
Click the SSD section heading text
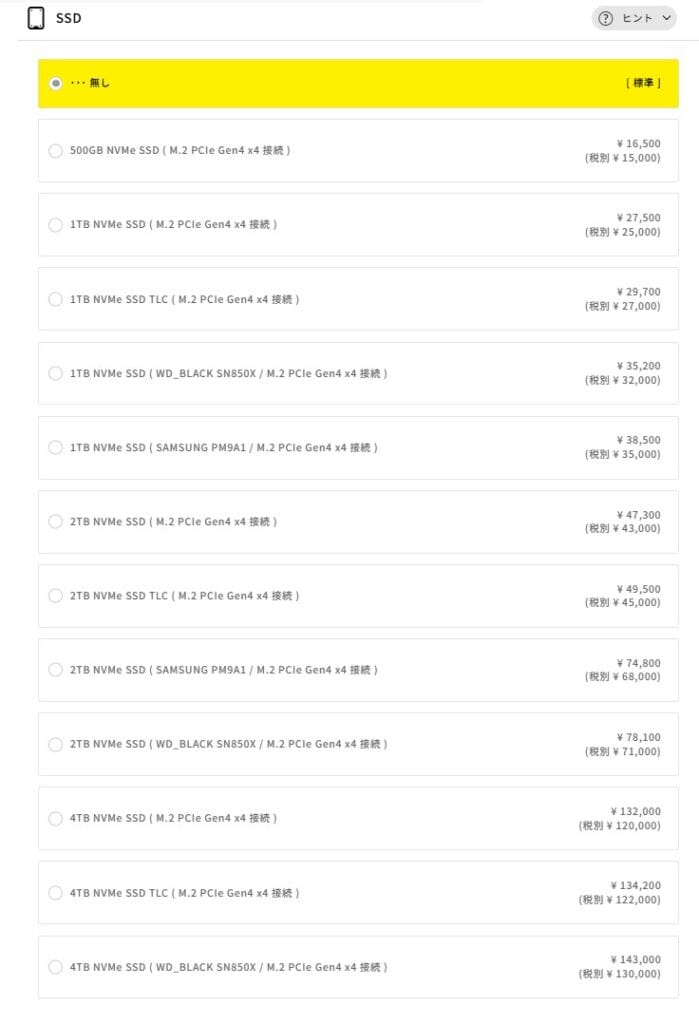[x=69, y=18]
